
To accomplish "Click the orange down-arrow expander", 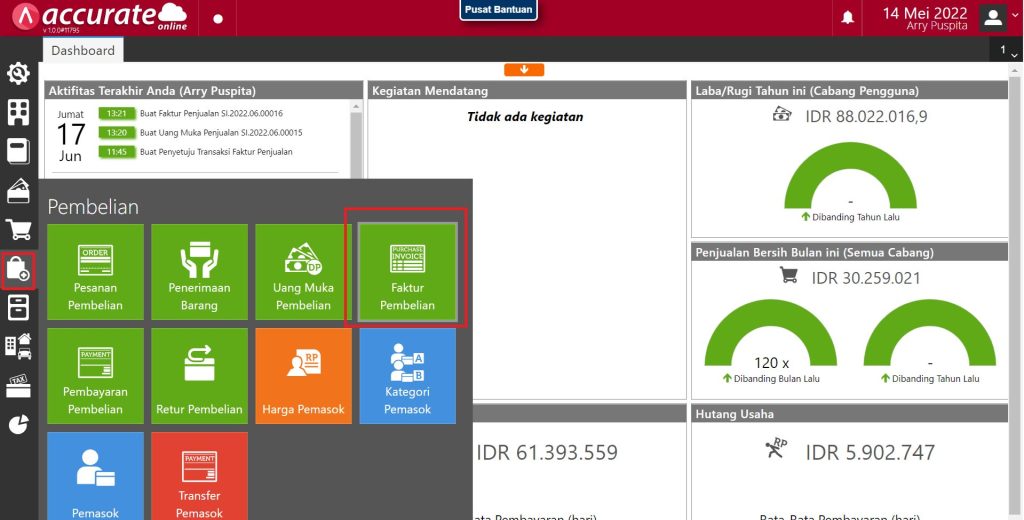I will (x=524, y=69).
